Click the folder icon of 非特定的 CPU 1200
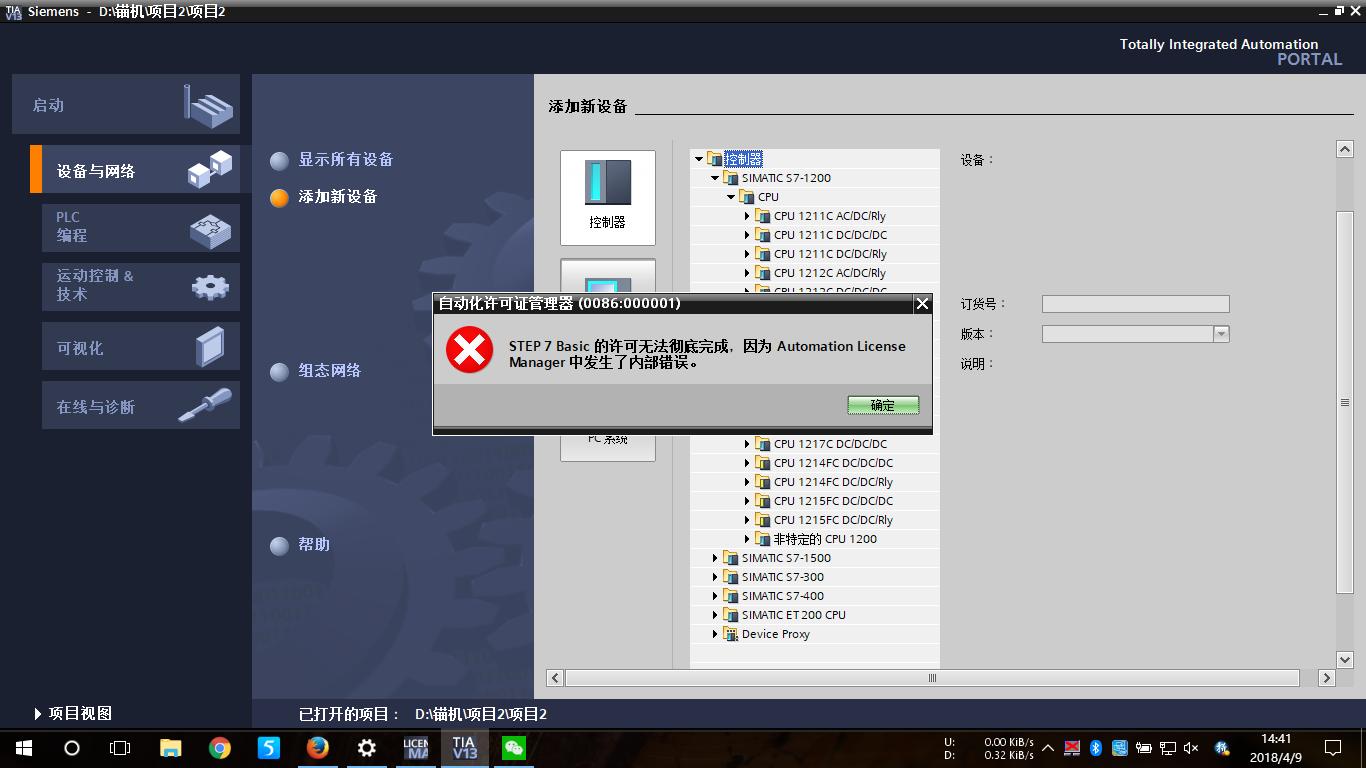 pos(763,539)
